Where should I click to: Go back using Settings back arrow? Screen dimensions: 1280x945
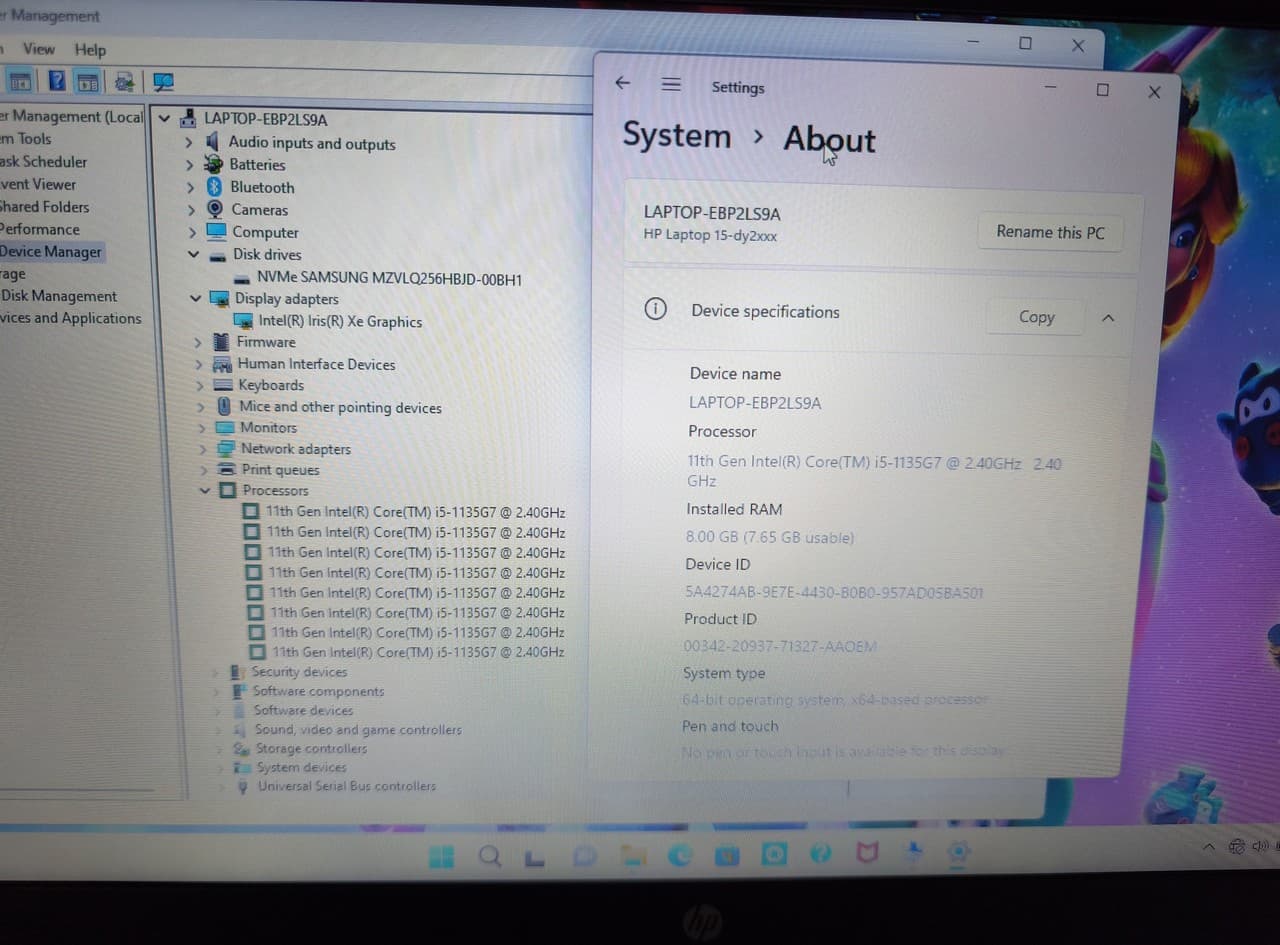[622, 83]
